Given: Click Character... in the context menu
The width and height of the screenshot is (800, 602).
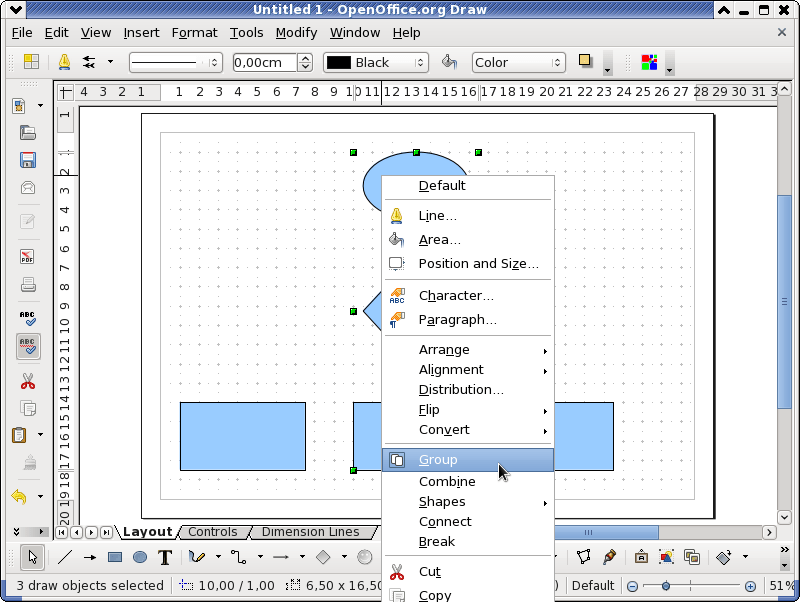Looking at the screenshot, I should click(x=468, y=296).
